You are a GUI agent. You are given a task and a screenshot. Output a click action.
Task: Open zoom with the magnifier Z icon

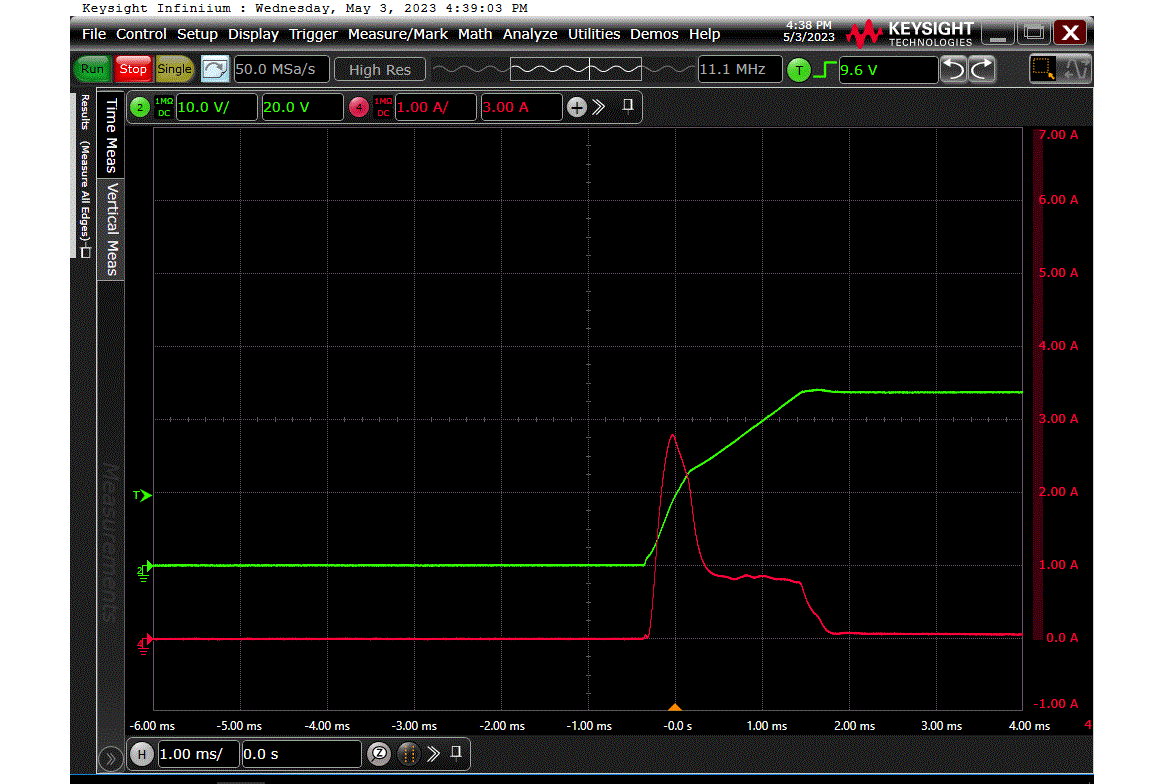coord(379,753)
